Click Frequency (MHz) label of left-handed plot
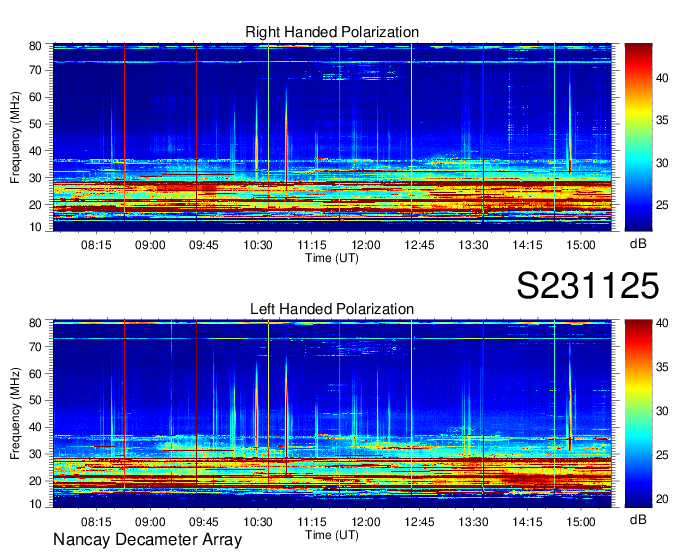The width and height of the screenshot is (680, 552). [x=15, y=414]
